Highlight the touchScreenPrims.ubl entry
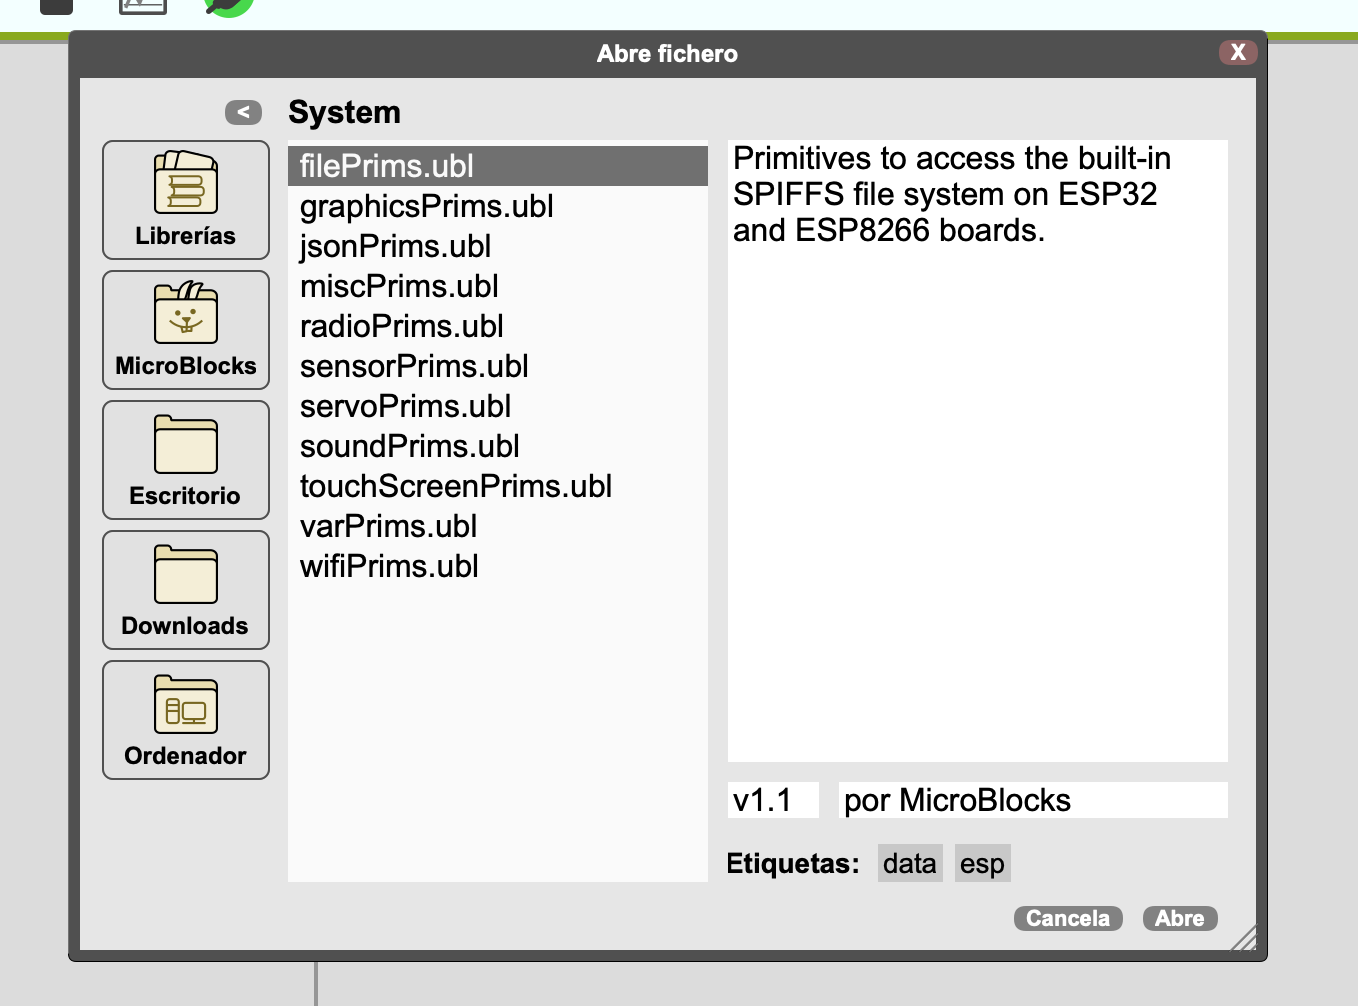 click(x=456, y=486)
